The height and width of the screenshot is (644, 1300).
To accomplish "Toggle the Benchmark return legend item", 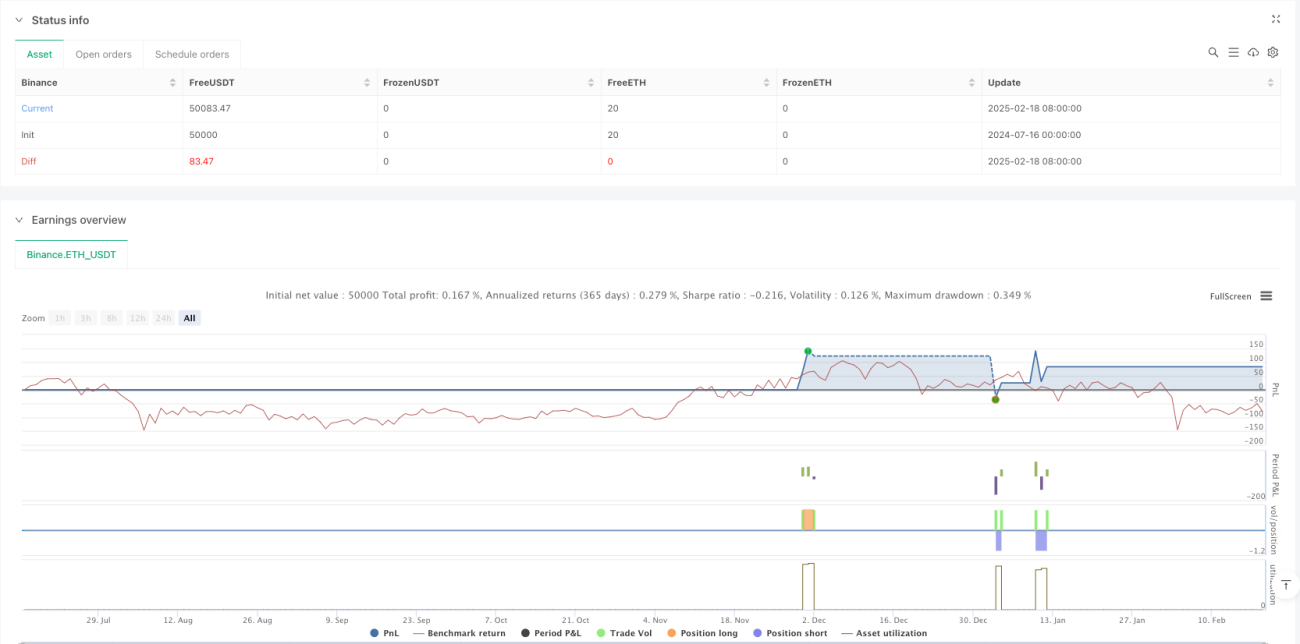I will point(459,633).
